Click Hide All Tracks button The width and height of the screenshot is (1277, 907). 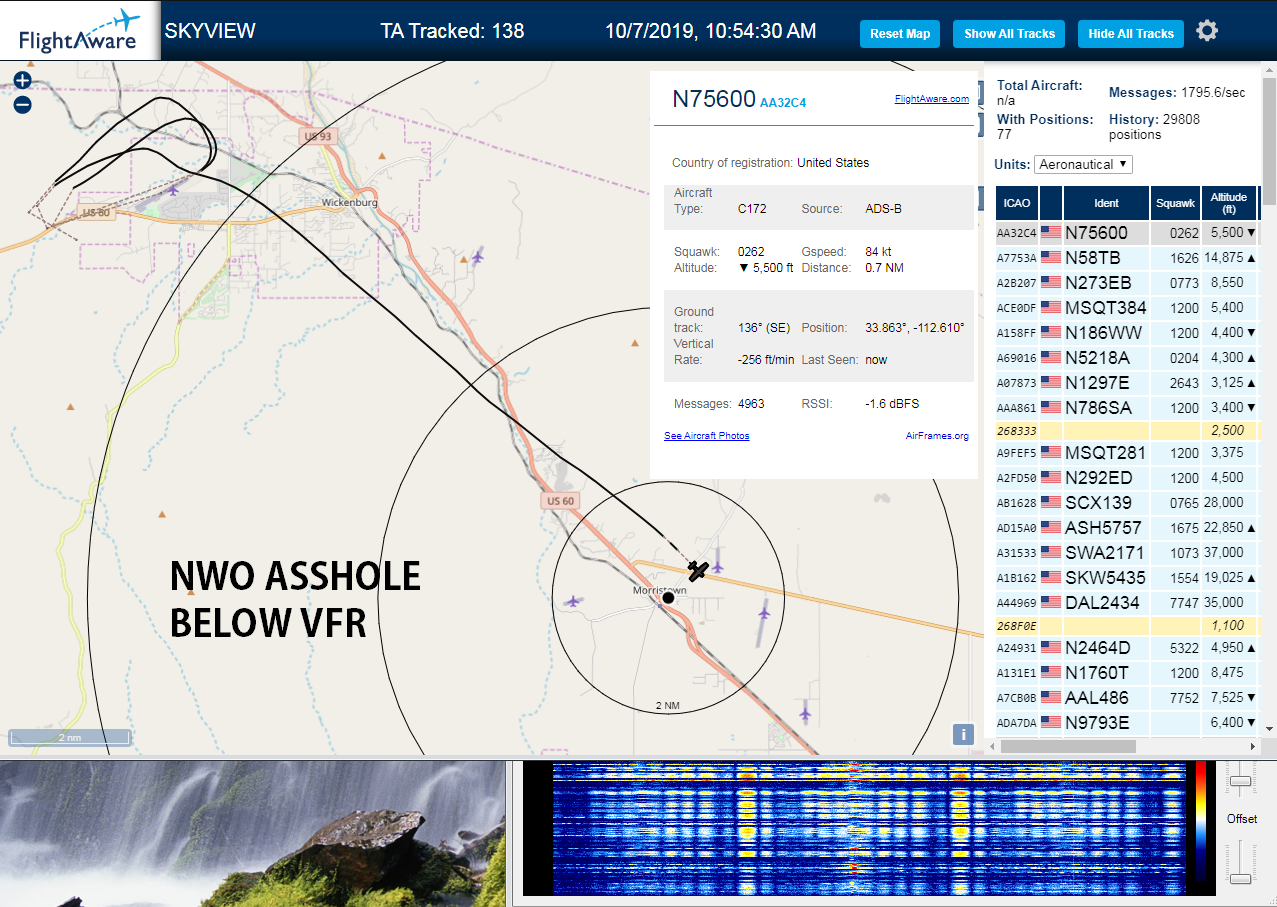(1131, 34)
